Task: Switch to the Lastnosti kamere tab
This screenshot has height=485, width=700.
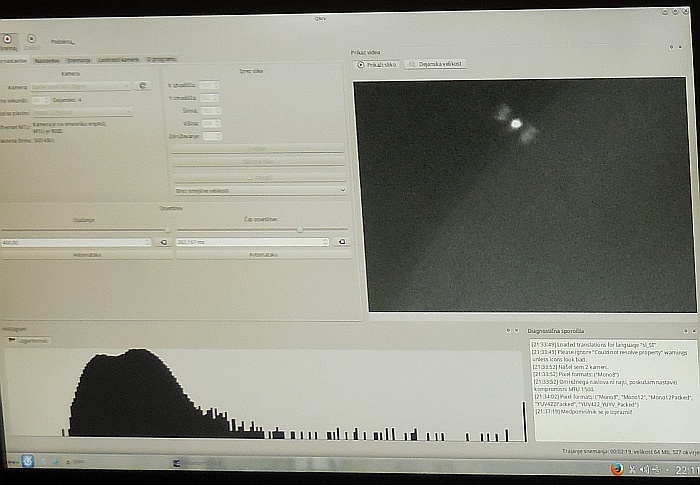Action: (118, 60)
